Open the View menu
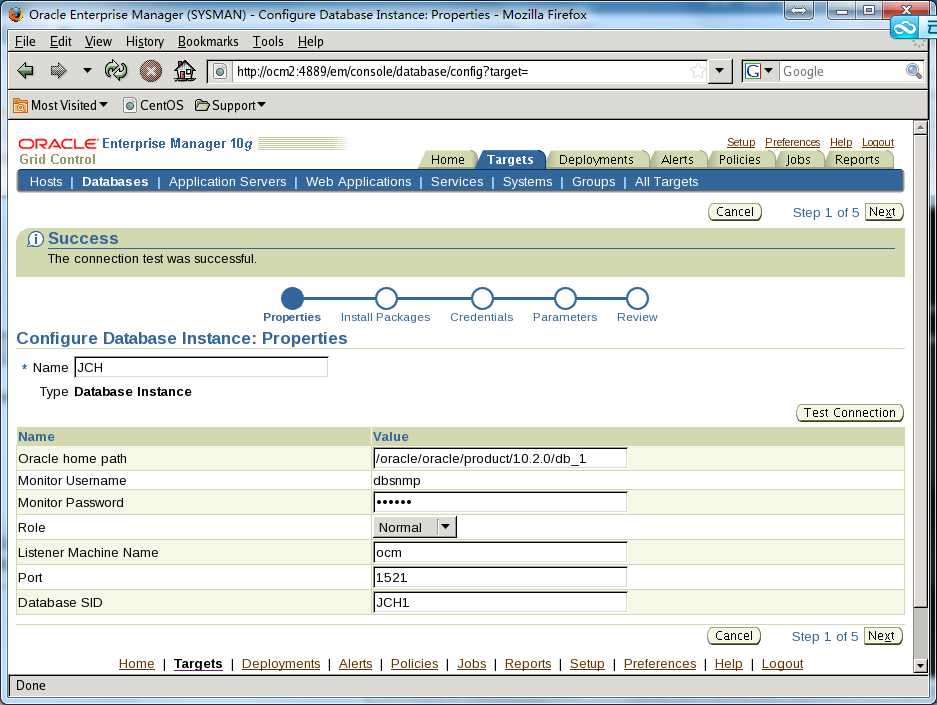 tap(98, 41)
